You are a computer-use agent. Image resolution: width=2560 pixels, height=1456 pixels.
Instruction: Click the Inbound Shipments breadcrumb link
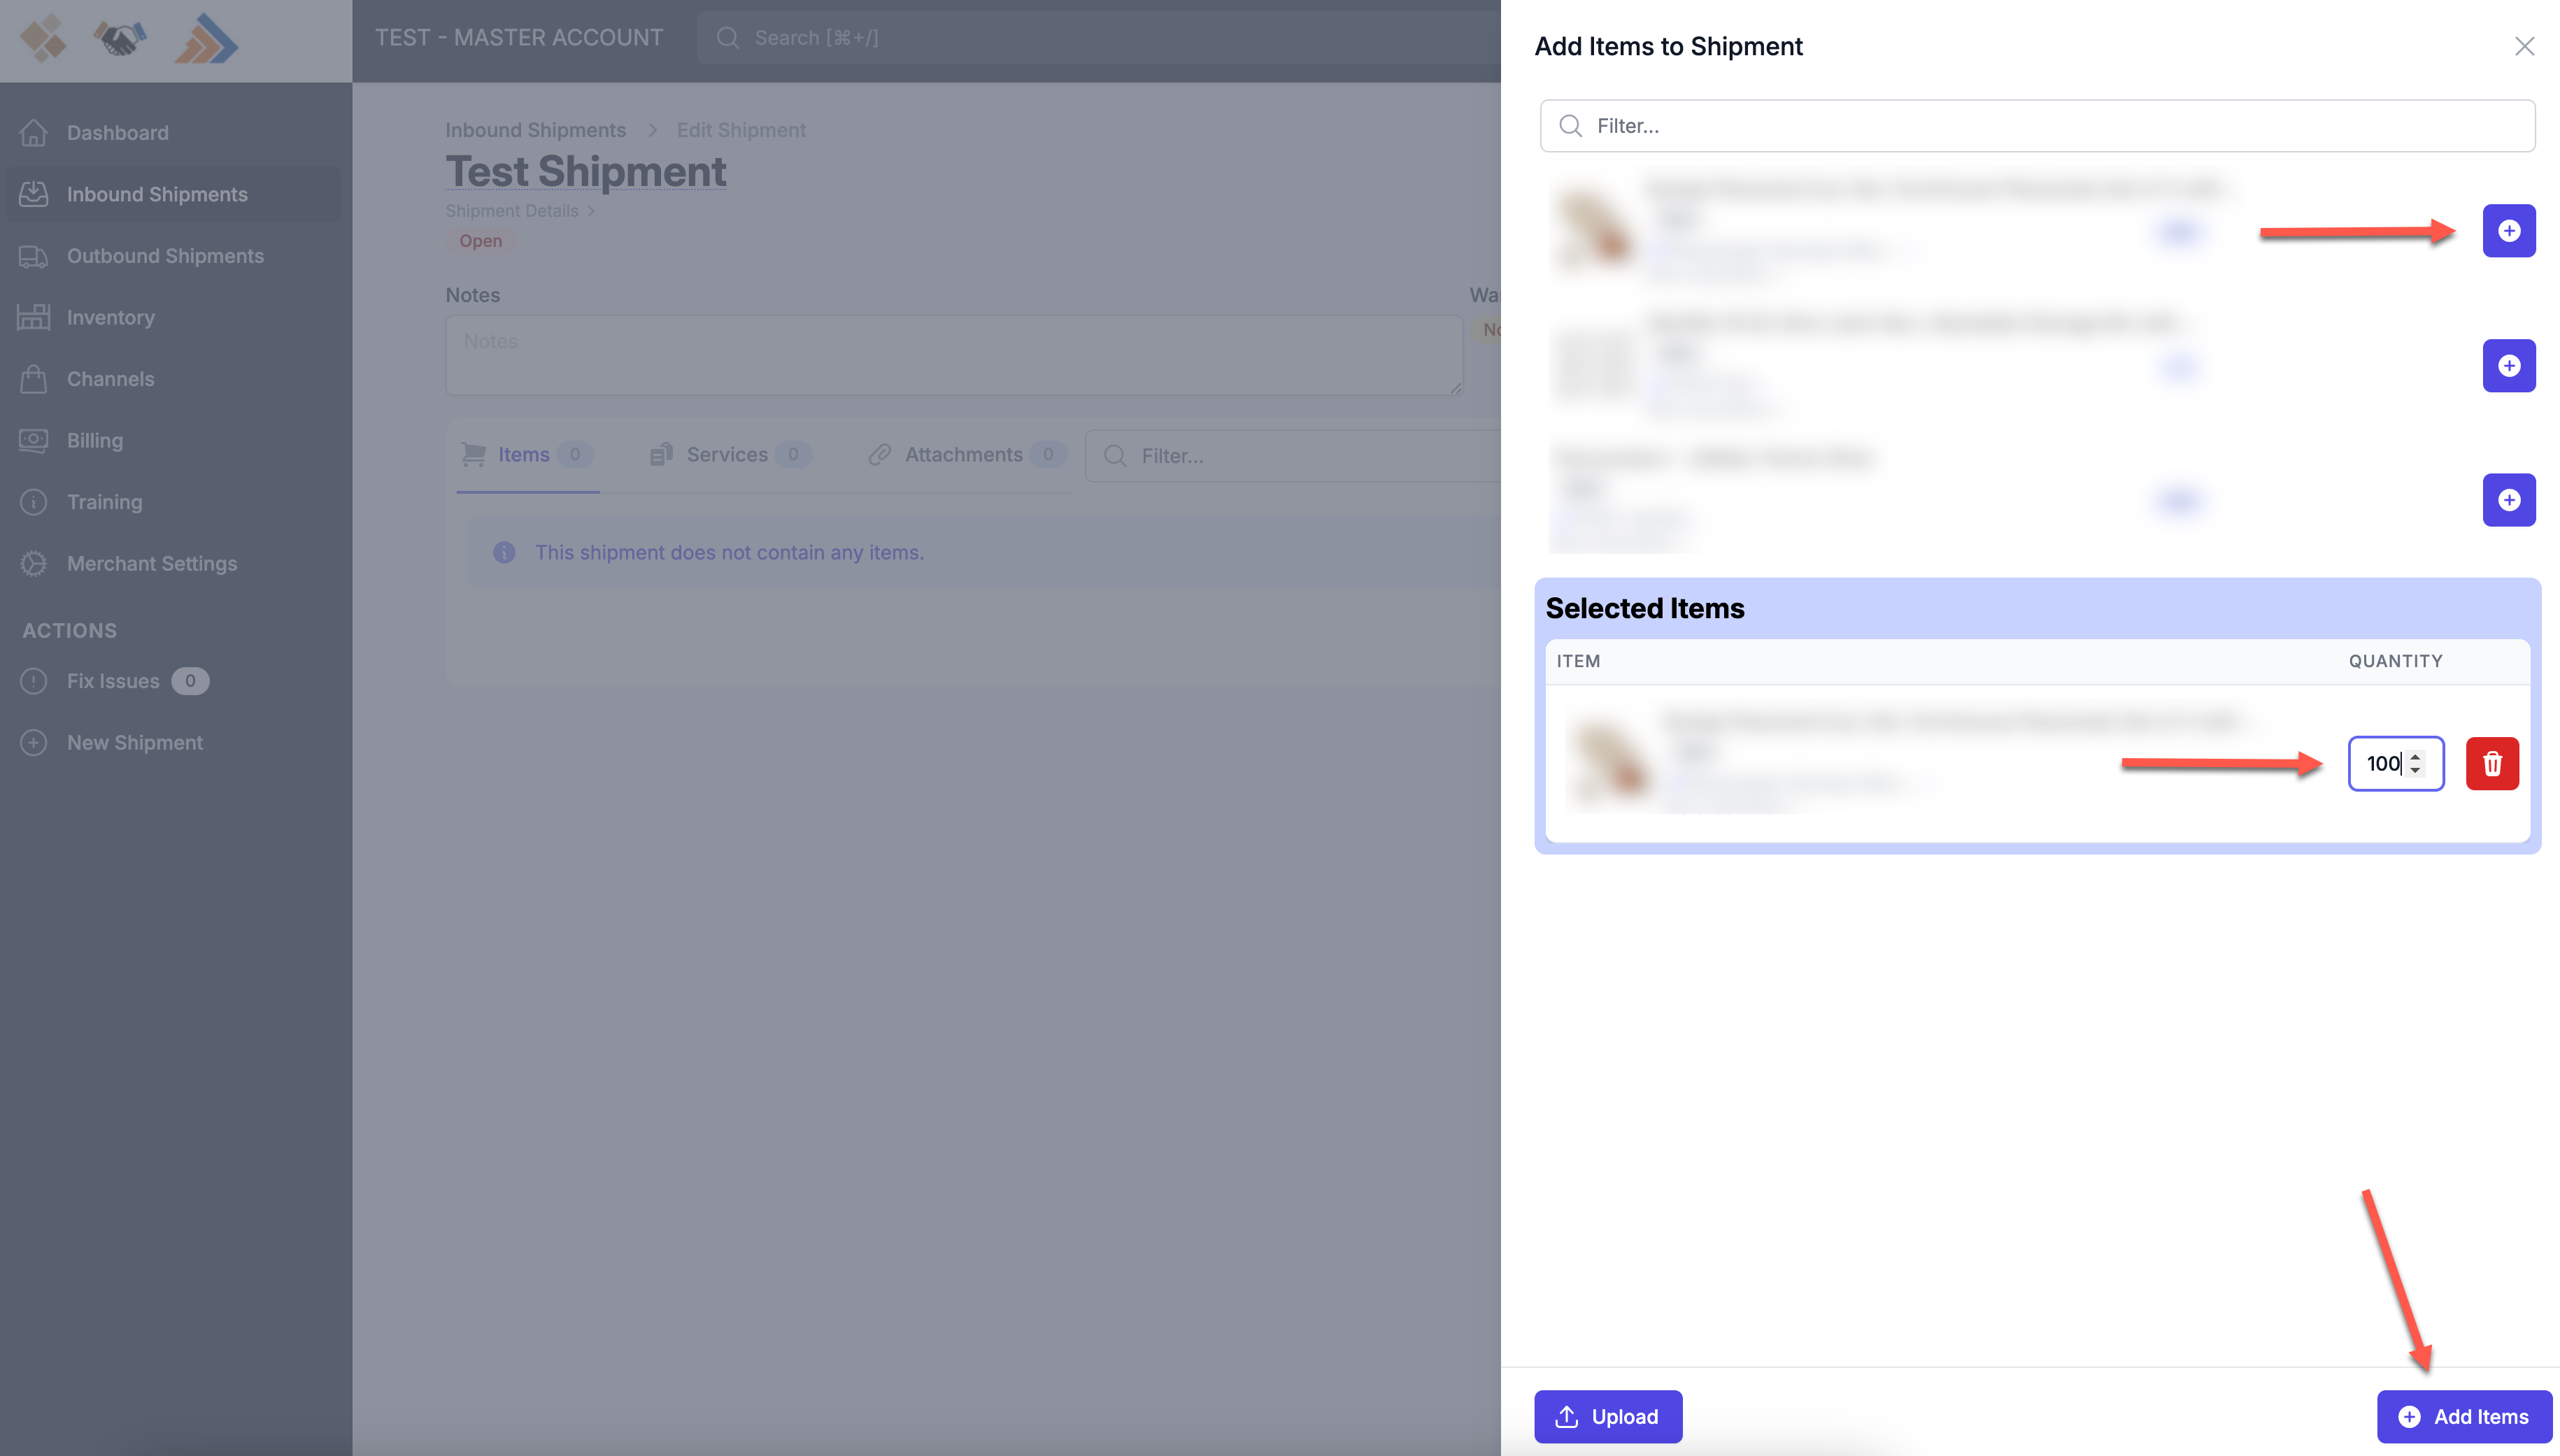[535, 130]
